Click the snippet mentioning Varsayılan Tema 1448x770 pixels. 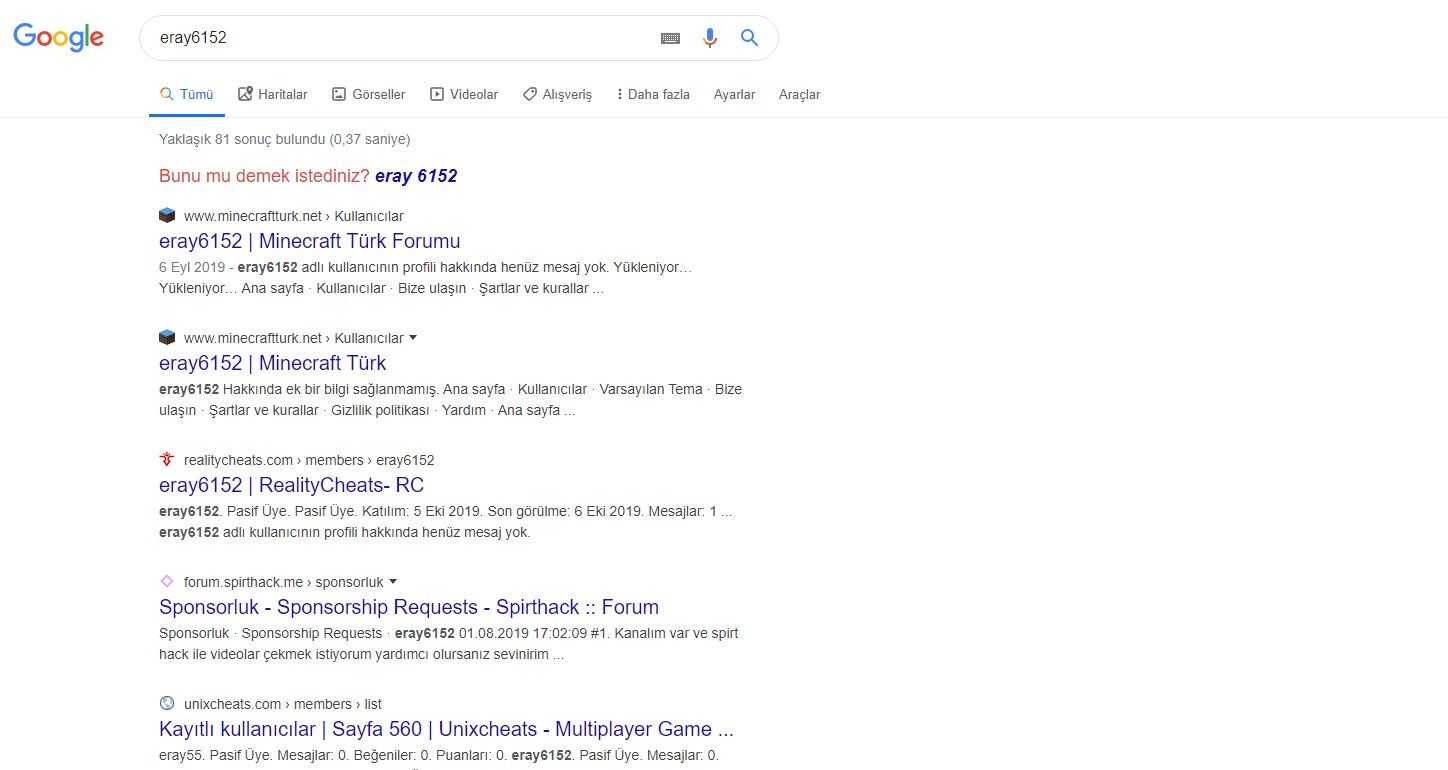pos(450,400)
